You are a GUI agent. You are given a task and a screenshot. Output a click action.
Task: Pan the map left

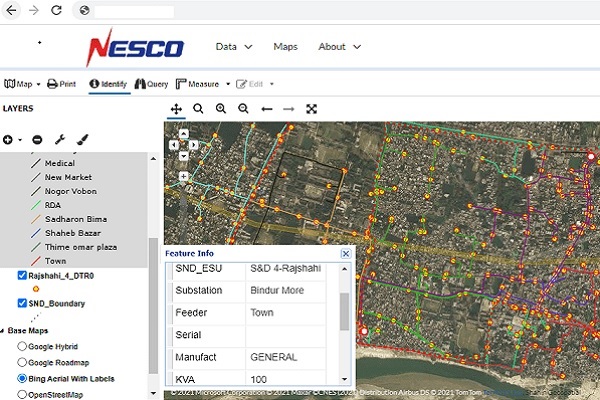pyautogui.click(x=174, y=145)
